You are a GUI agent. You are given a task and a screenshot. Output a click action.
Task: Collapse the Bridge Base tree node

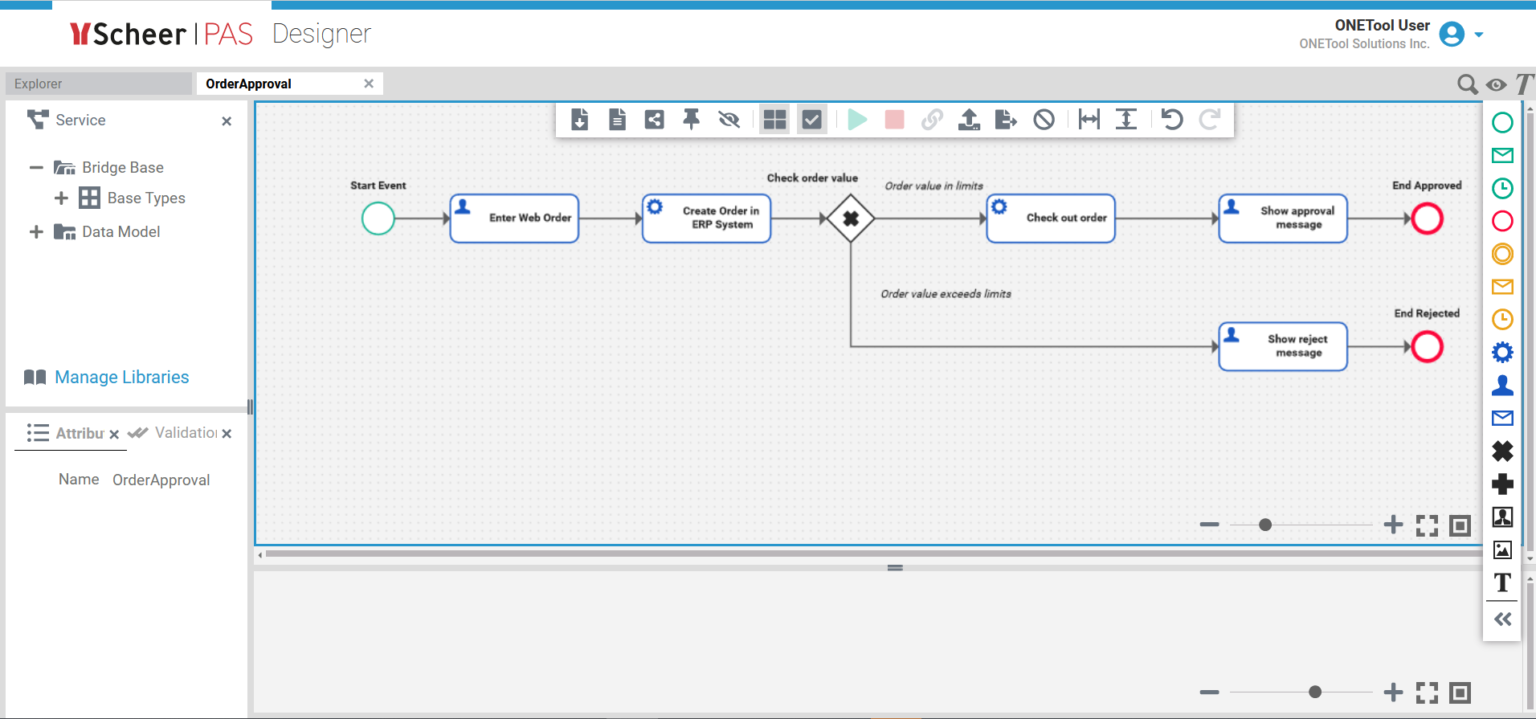[x=36, y=168]
